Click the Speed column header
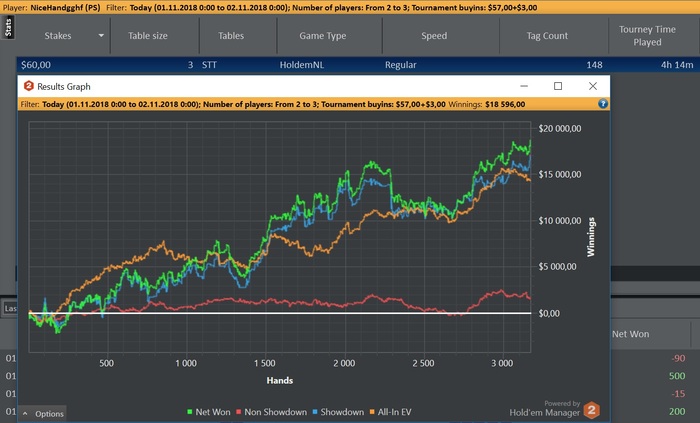Viewport: 700px width, 423px height. [x=434, y=36]
